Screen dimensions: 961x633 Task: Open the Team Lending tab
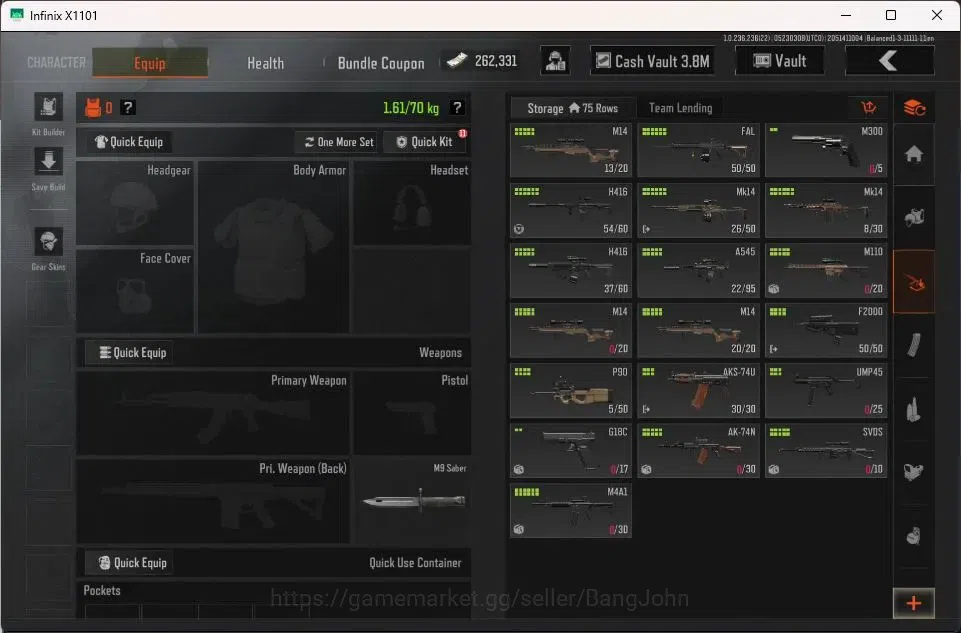[x=680, y=108]
